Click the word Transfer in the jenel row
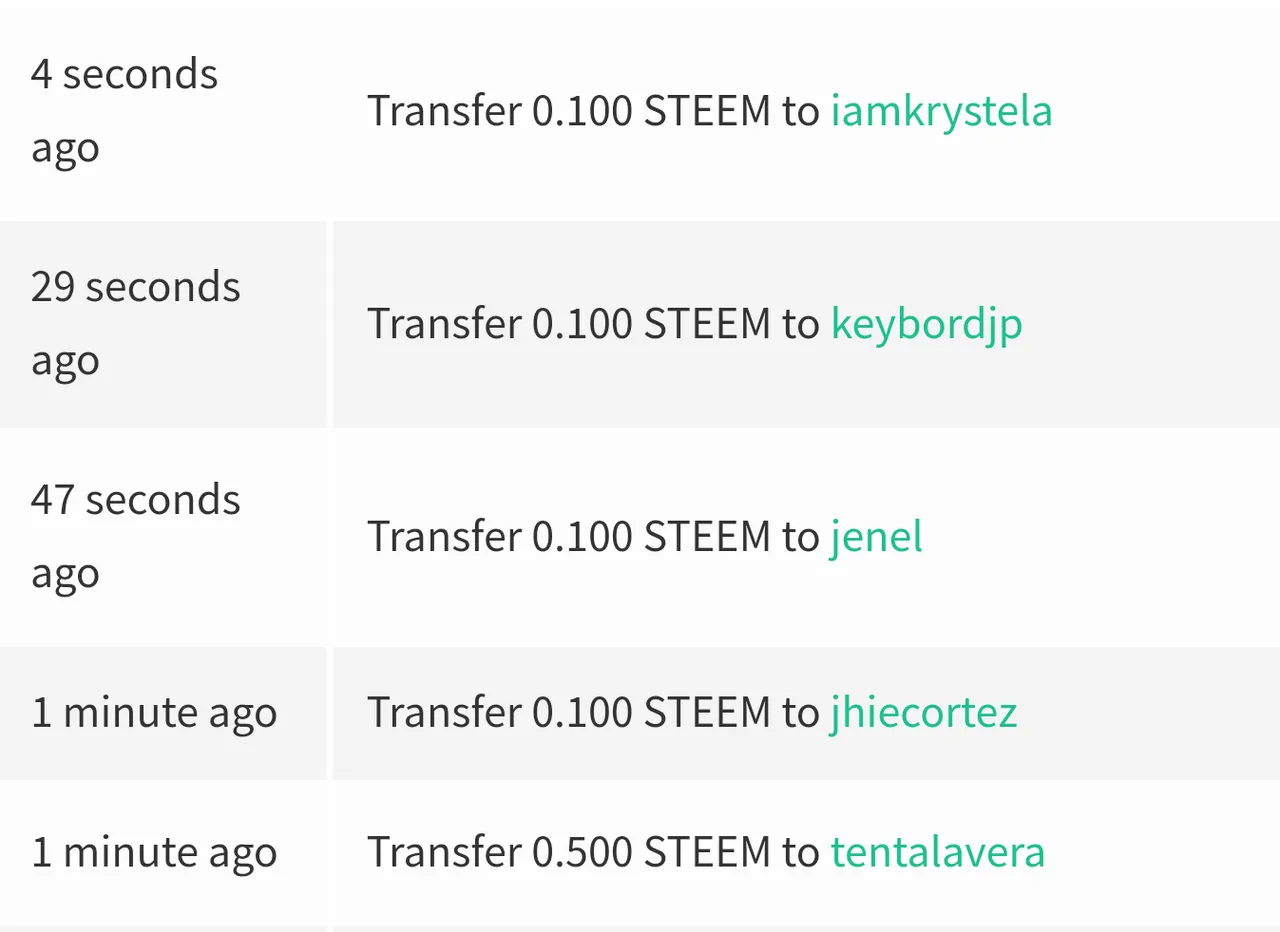 click(x=444, y=536)
